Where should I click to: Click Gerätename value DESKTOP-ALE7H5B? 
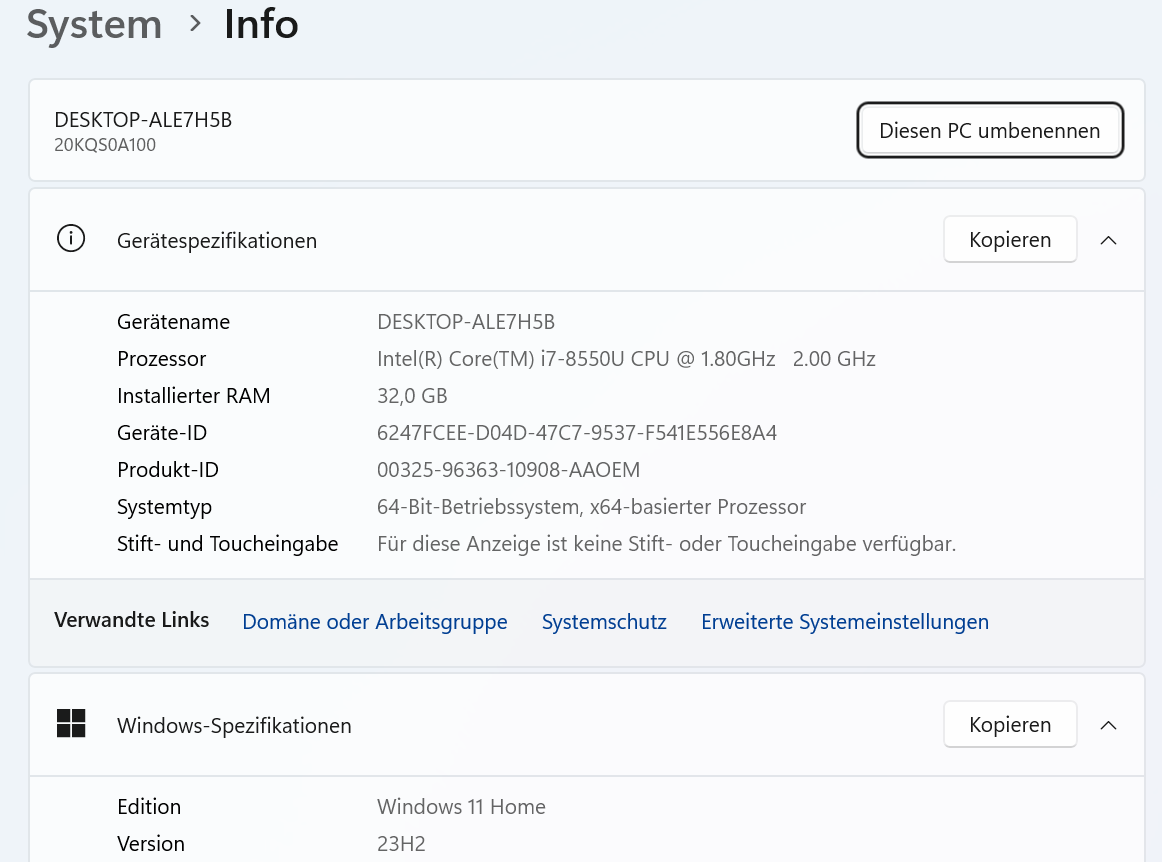coord(466,322)
